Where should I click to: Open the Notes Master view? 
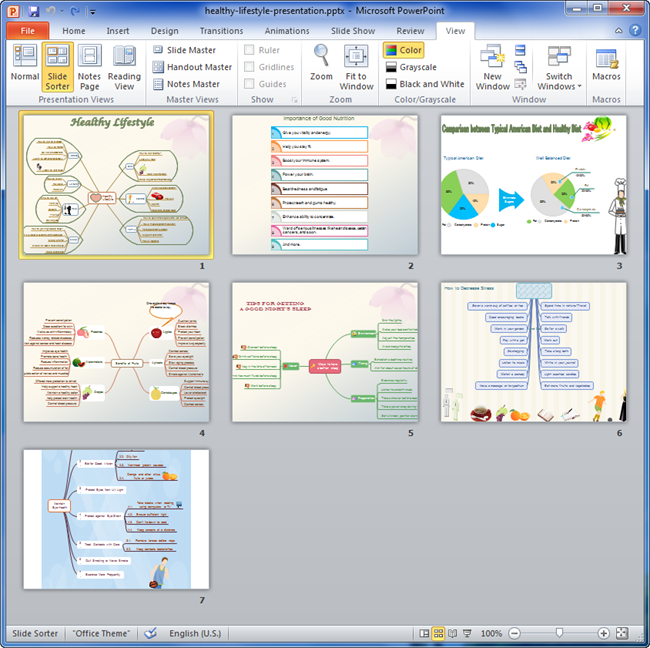coord(186,84)
